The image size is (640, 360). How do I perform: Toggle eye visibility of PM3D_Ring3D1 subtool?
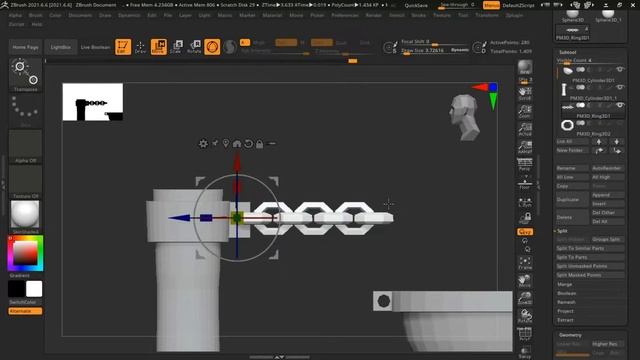(x=620, y=105)
